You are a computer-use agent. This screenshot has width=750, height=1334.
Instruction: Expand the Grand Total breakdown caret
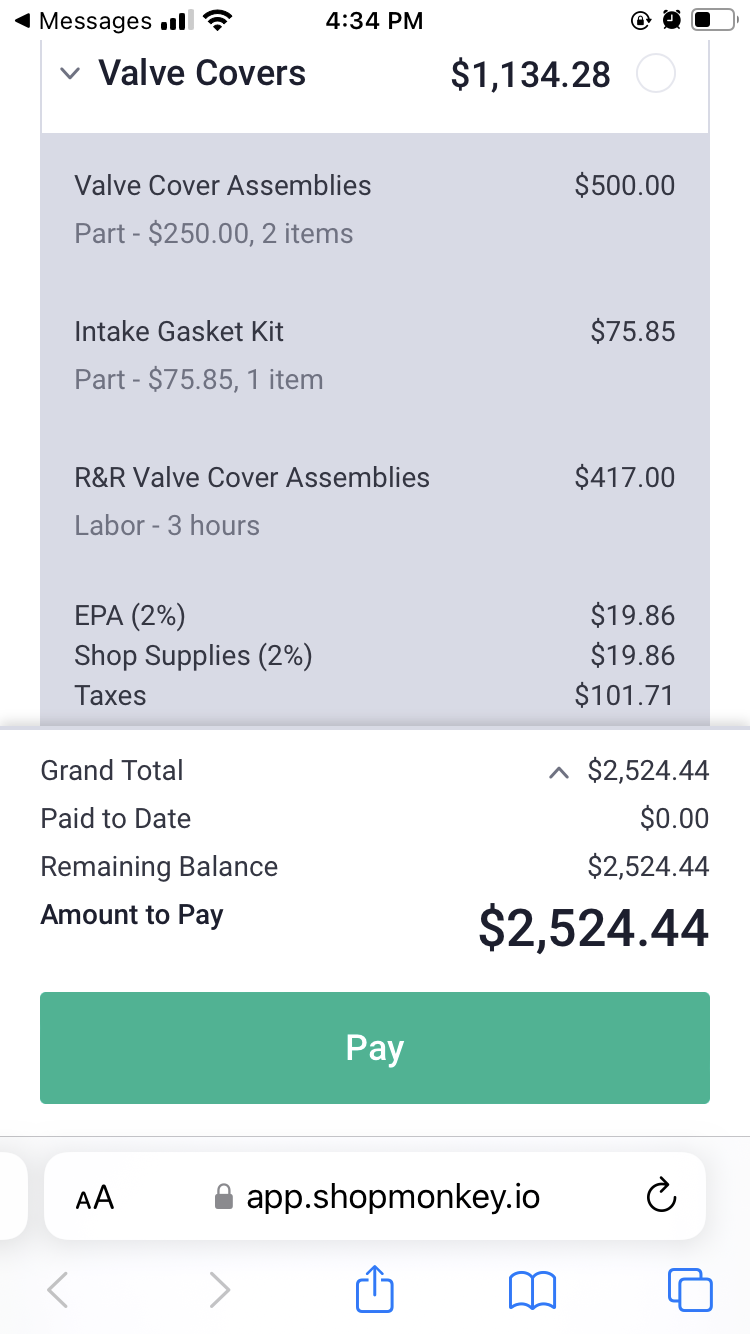[x=560, y=772]
